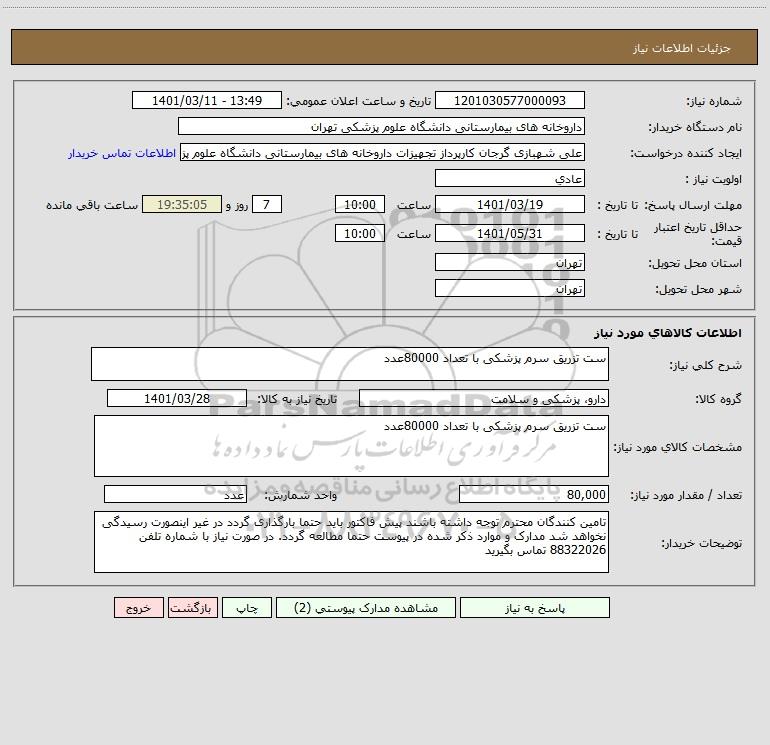The width and height of the screenshot is (770, 745).
Task: Click the مهلت ارسال پاسخ label
Action: click(693, 205)
